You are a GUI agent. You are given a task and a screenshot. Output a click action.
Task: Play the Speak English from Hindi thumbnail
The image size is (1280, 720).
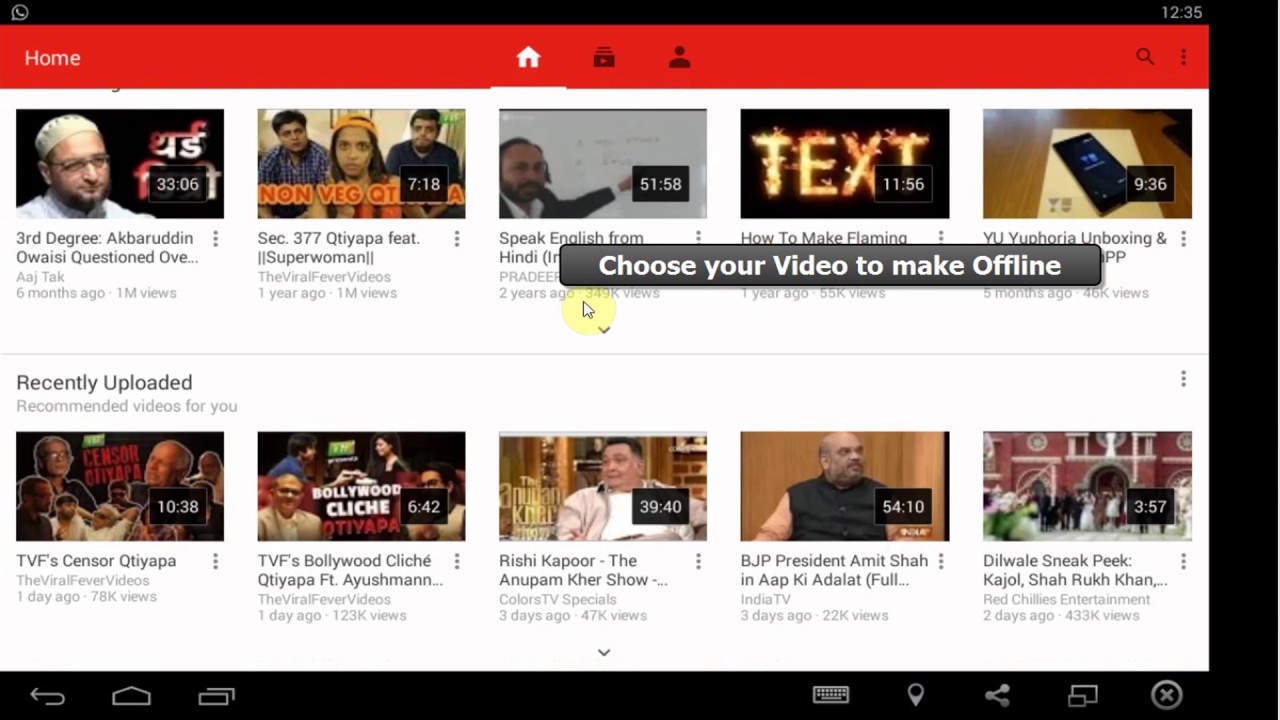click(x=603, y=164)
